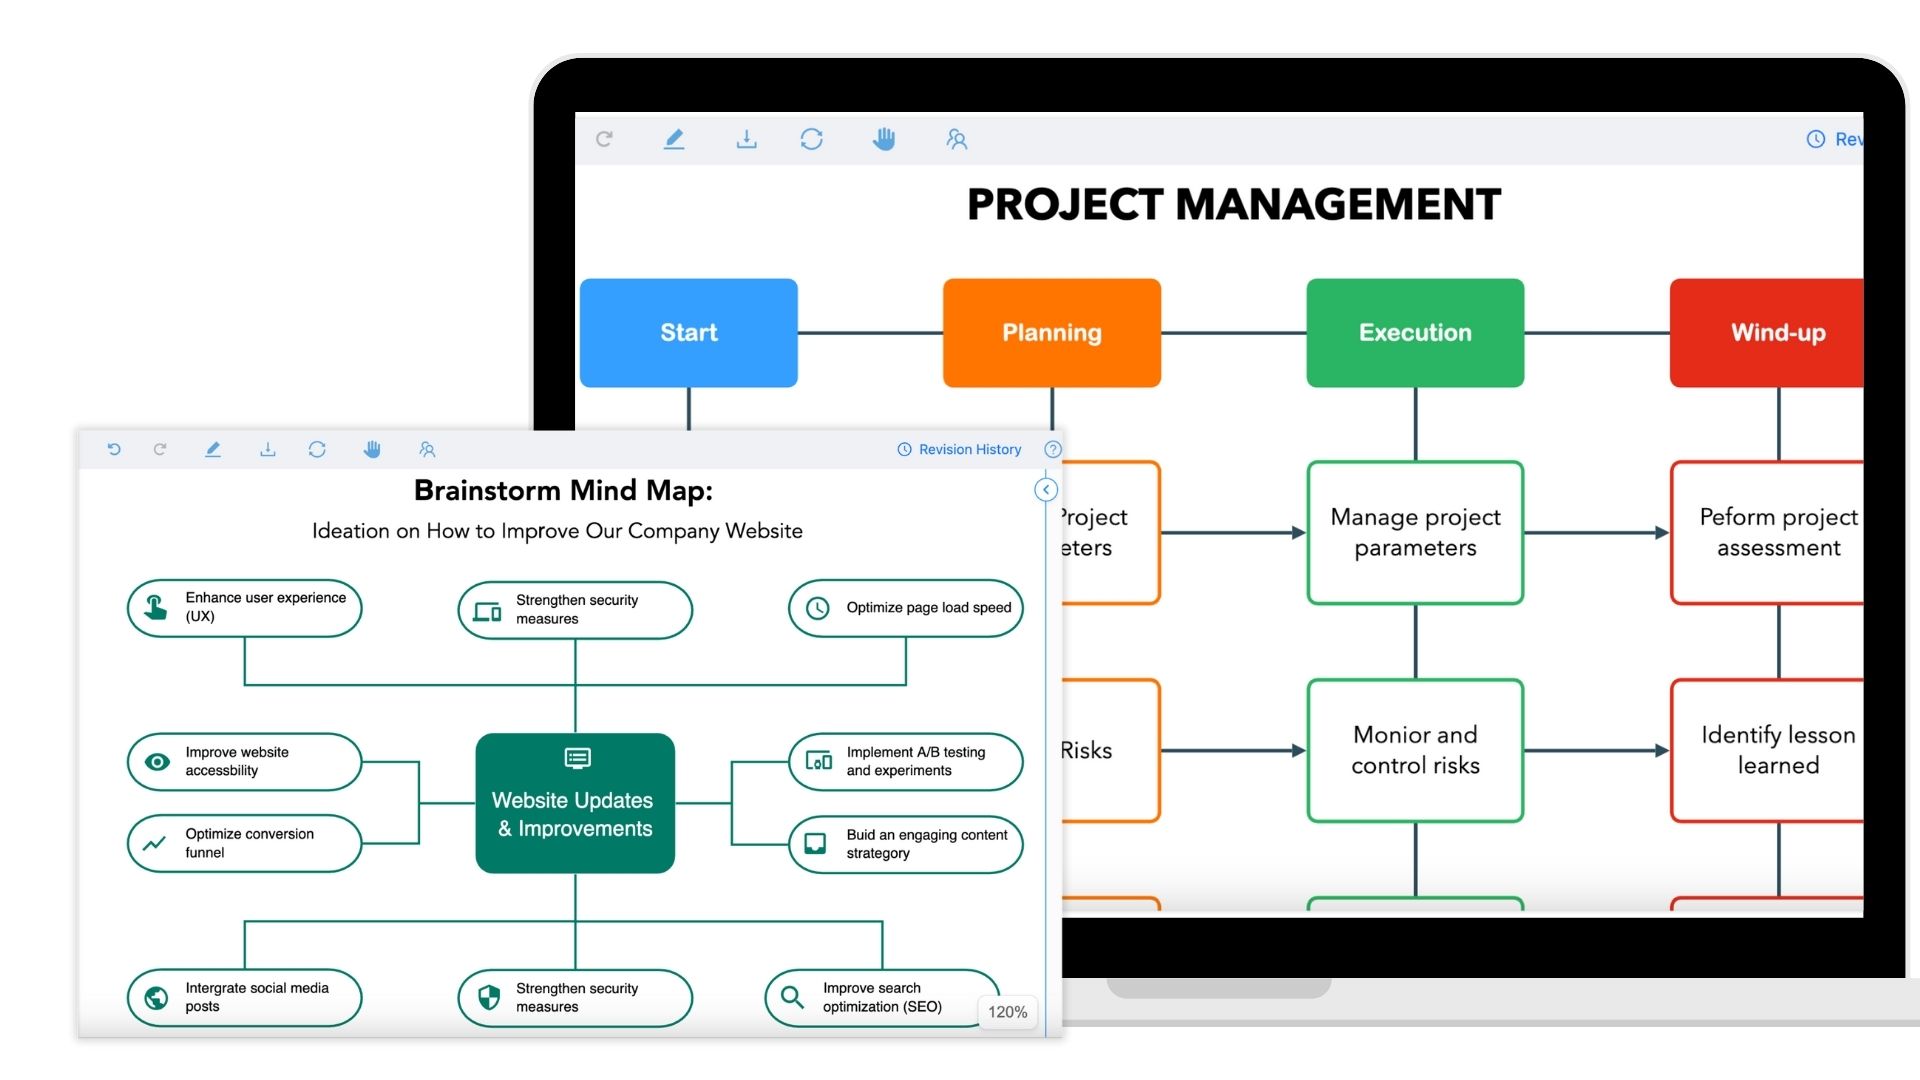
Task: Toggle the Hand tool on the Project Management toolbar
Action: point(884,140)
